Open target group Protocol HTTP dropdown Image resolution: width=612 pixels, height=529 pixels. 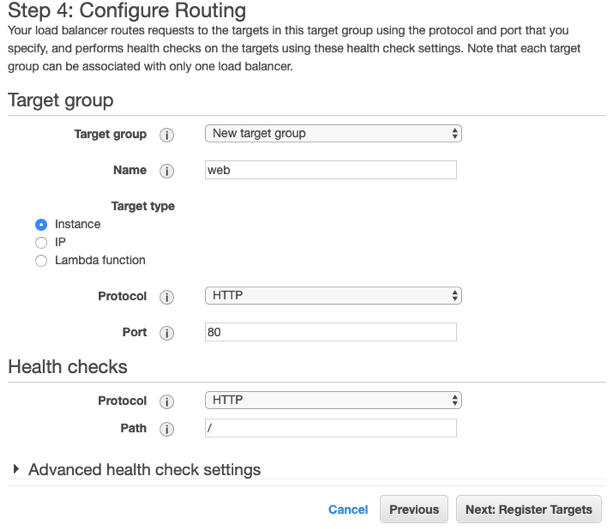(x=333, y=296)
